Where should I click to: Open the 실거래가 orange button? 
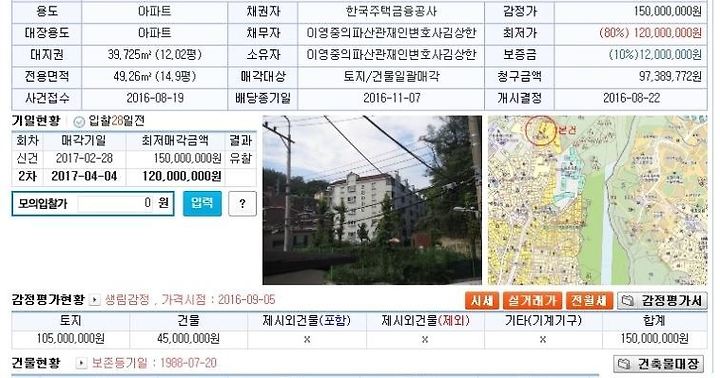pos(532,301)
